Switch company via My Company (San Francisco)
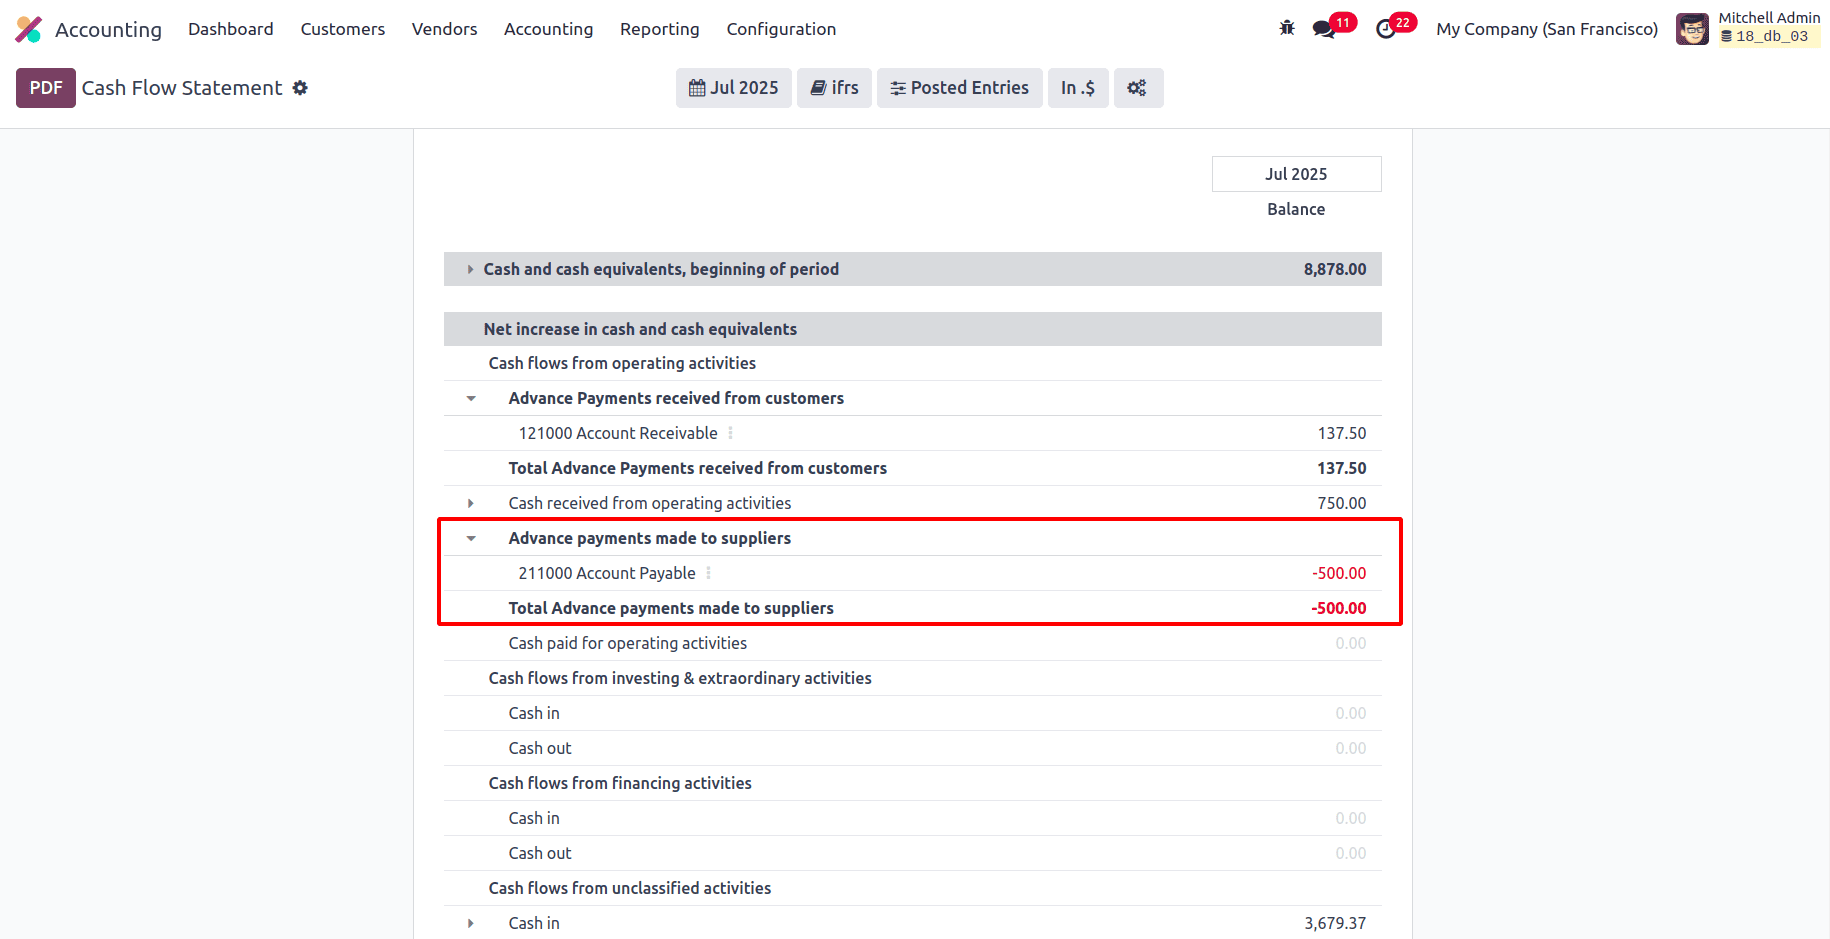Screen dimensions: 1830x939 tap(1547, 29)
